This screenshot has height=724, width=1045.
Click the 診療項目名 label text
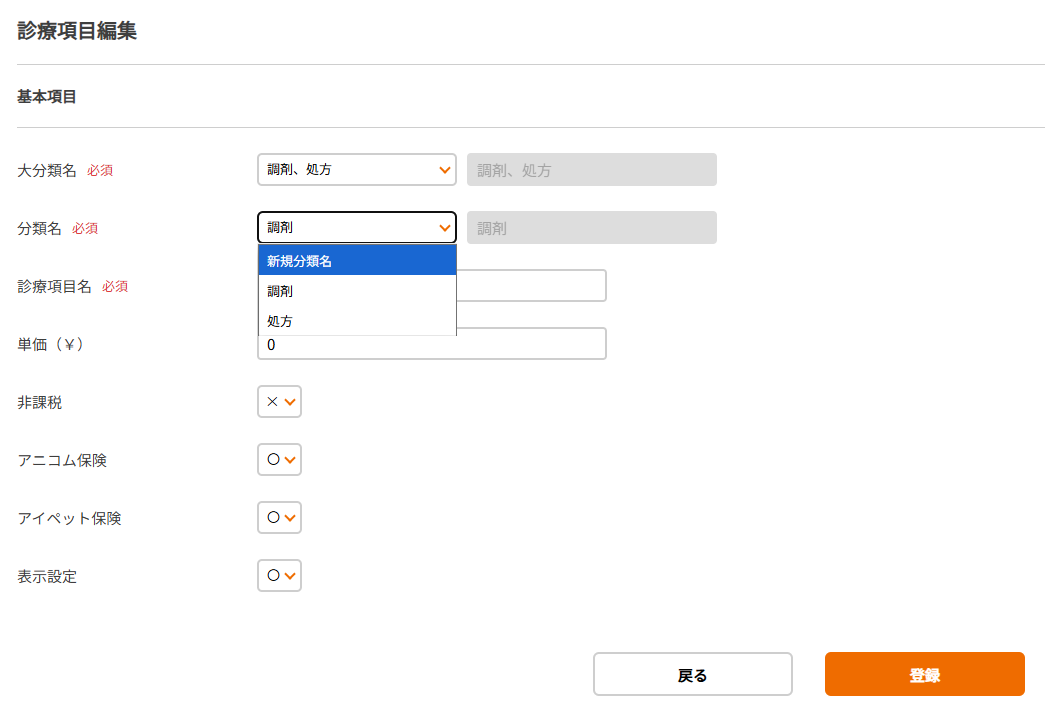coord(55,286)
